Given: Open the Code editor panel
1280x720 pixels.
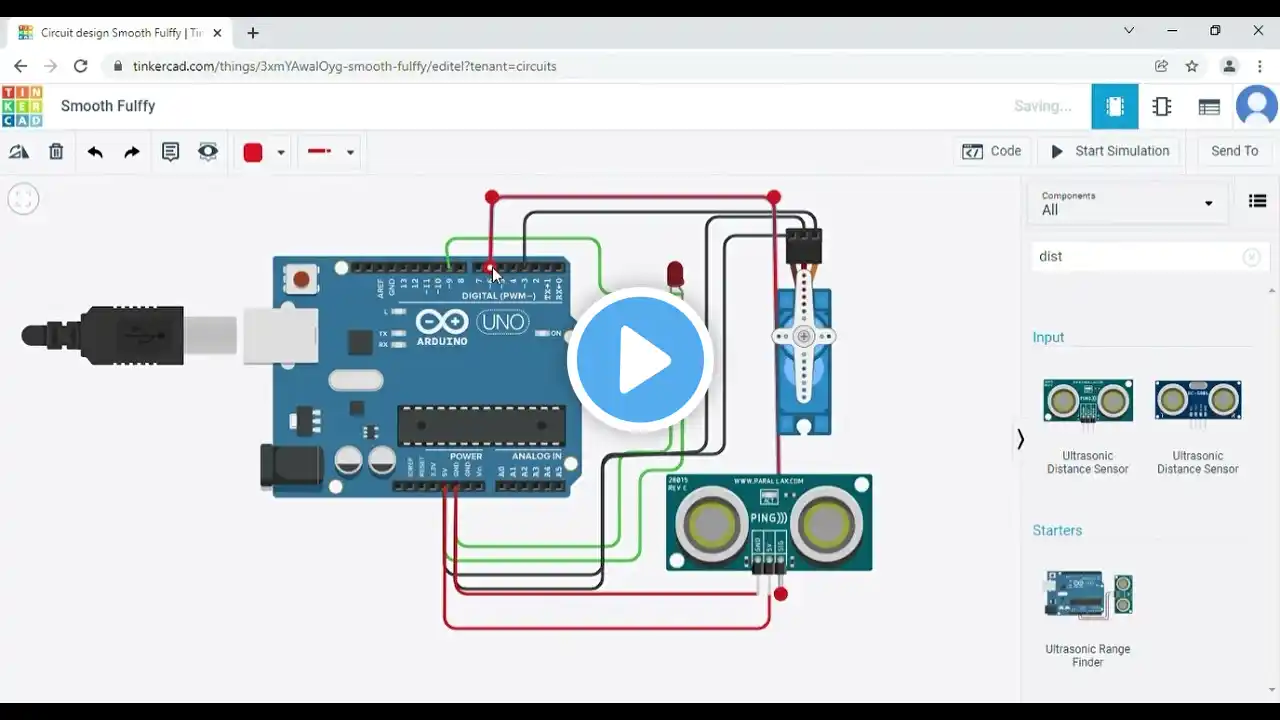Looking at the screenshot, I should 992,151.
